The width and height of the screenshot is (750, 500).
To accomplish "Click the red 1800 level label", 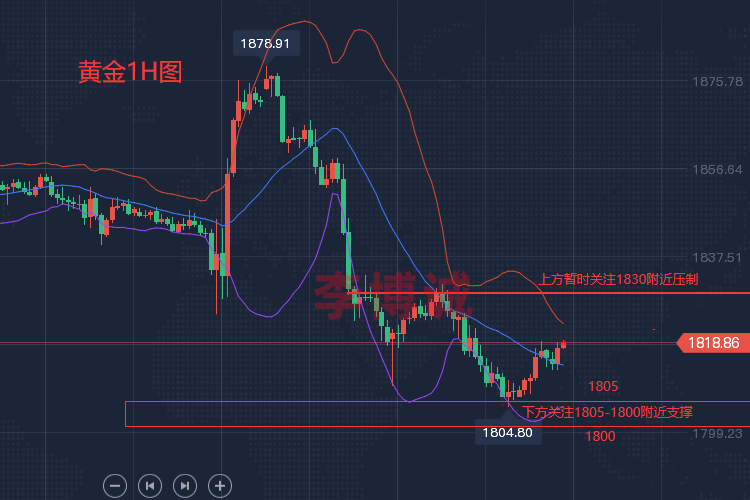I will 600,436.
